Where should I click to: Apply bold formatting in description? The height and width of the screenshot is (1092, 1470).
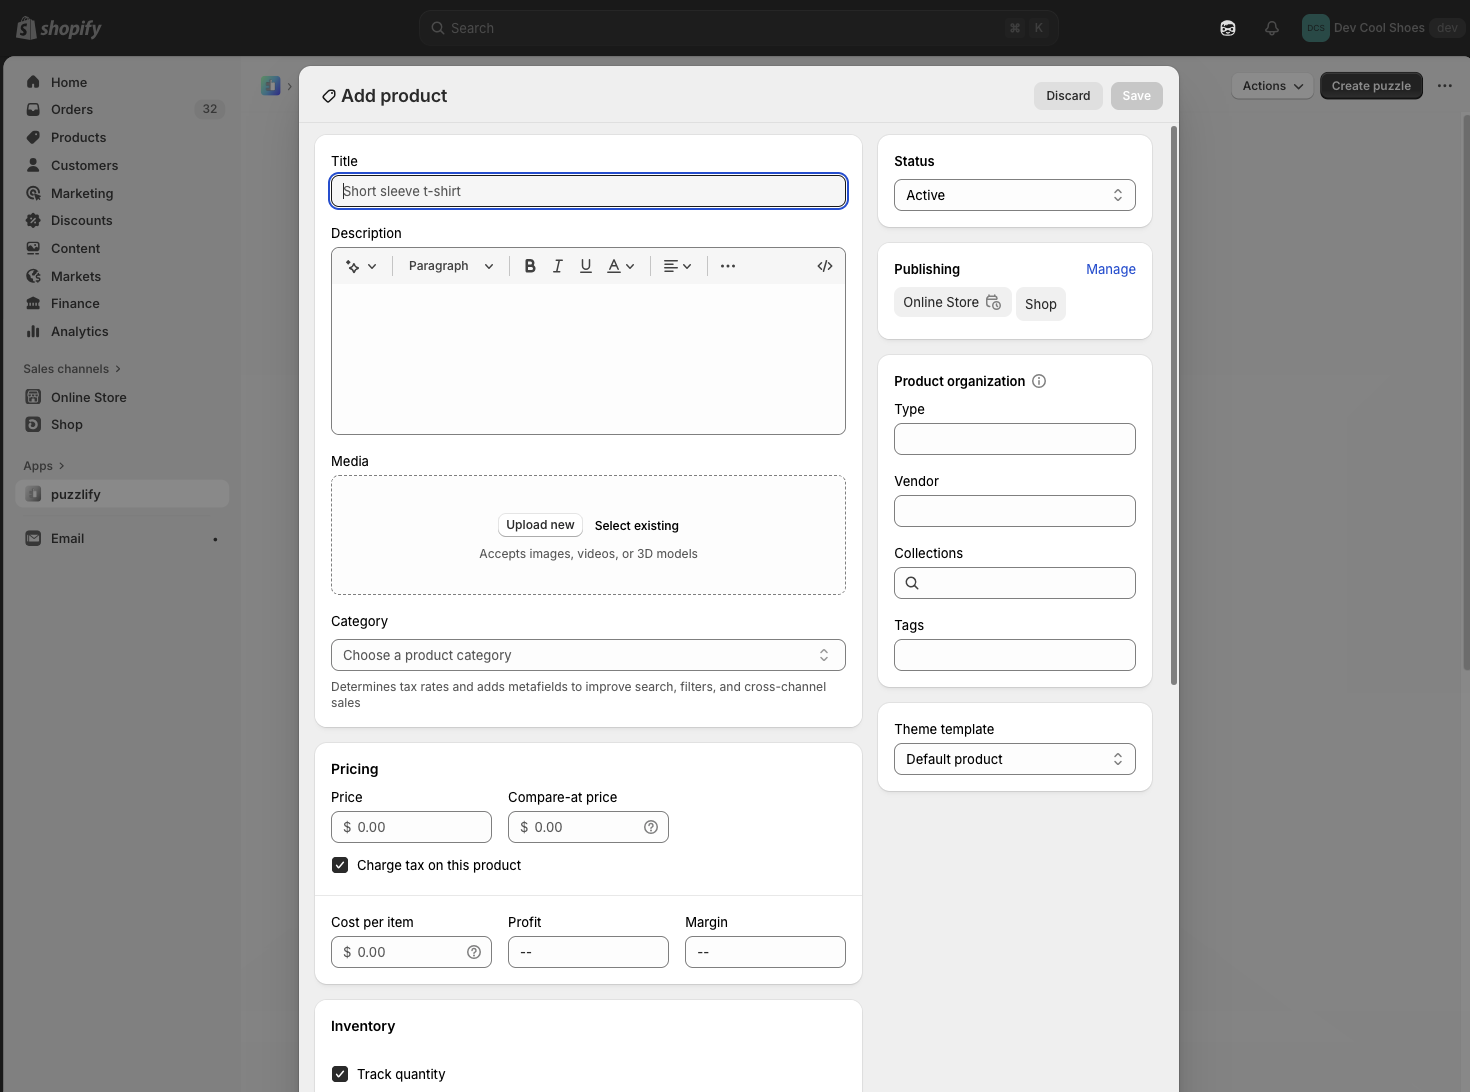530,266
